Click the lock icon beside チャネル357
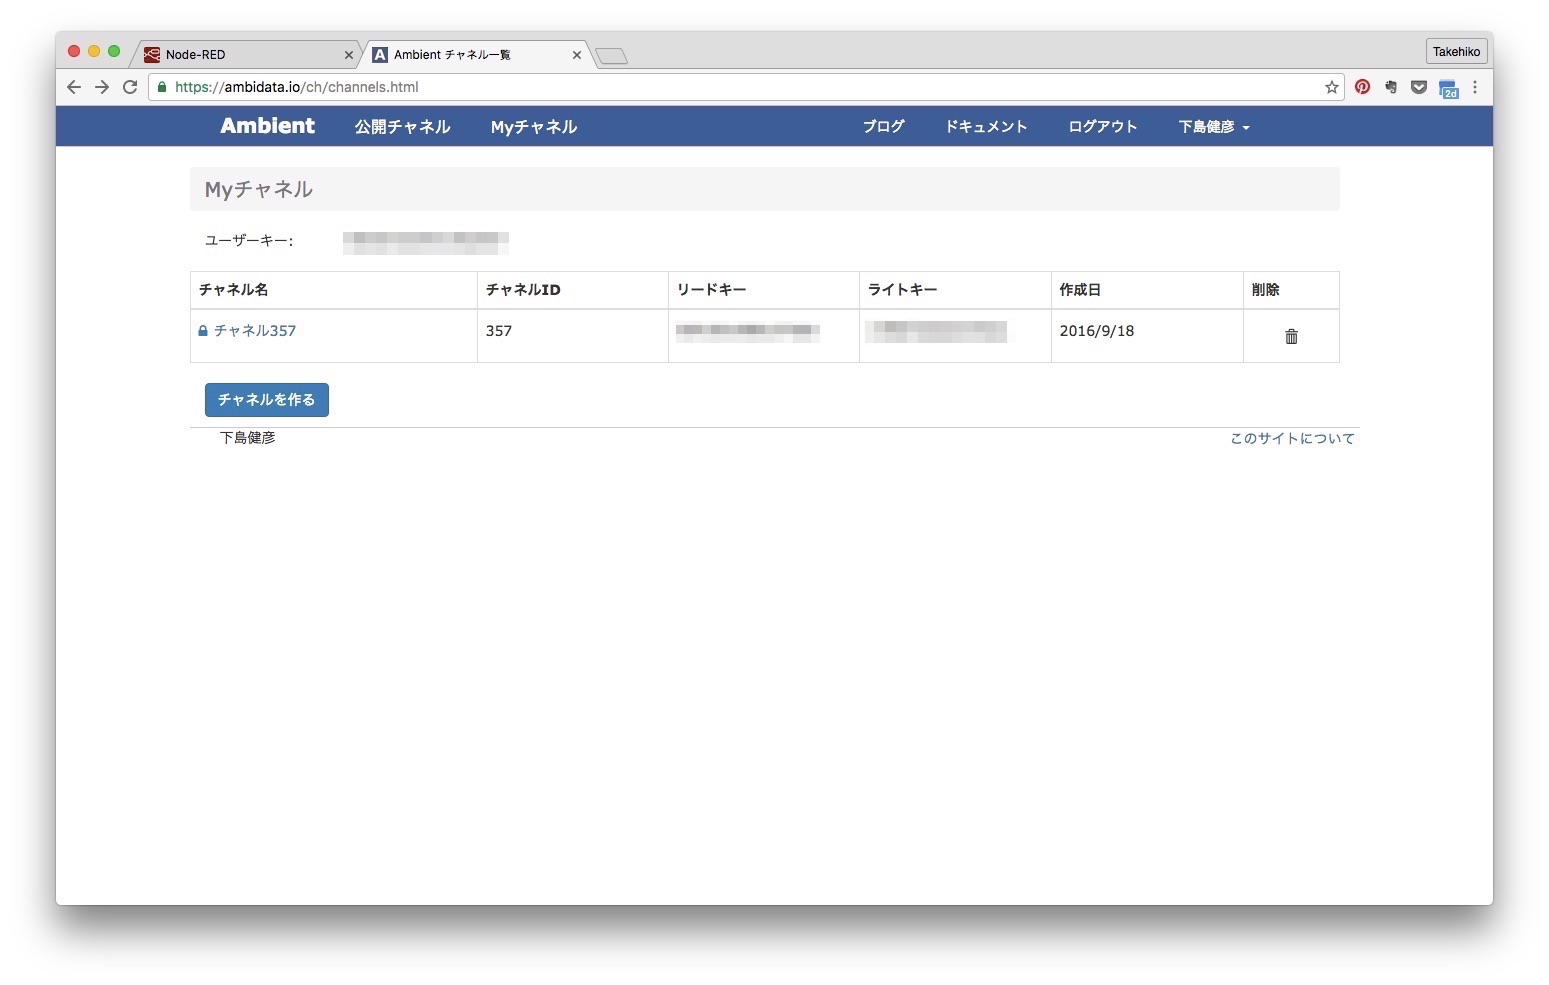The image size is (1549, 985). [203, 330]
